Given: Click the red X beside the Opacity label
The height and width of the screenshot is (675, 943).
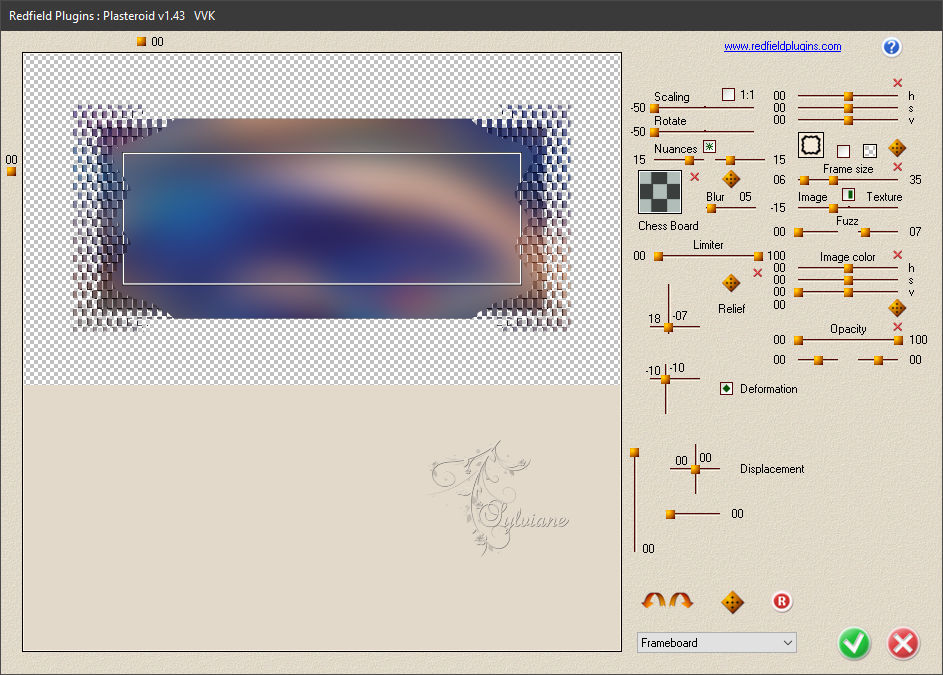Looking at the screenshot, I should [897, 327].
